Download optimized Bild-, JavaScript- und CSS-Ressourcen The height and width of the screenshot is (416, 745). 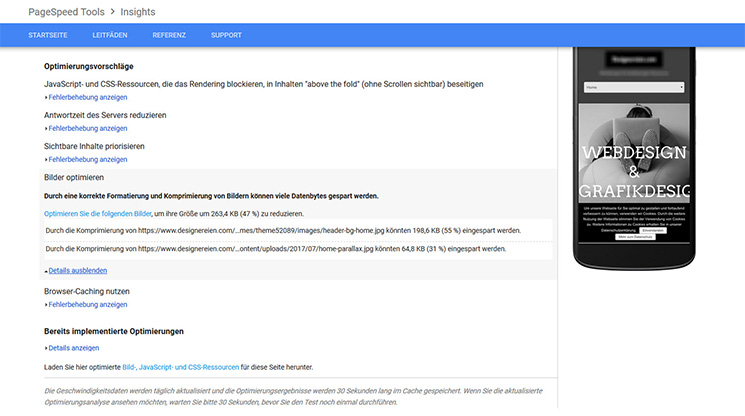click(181, 367)
